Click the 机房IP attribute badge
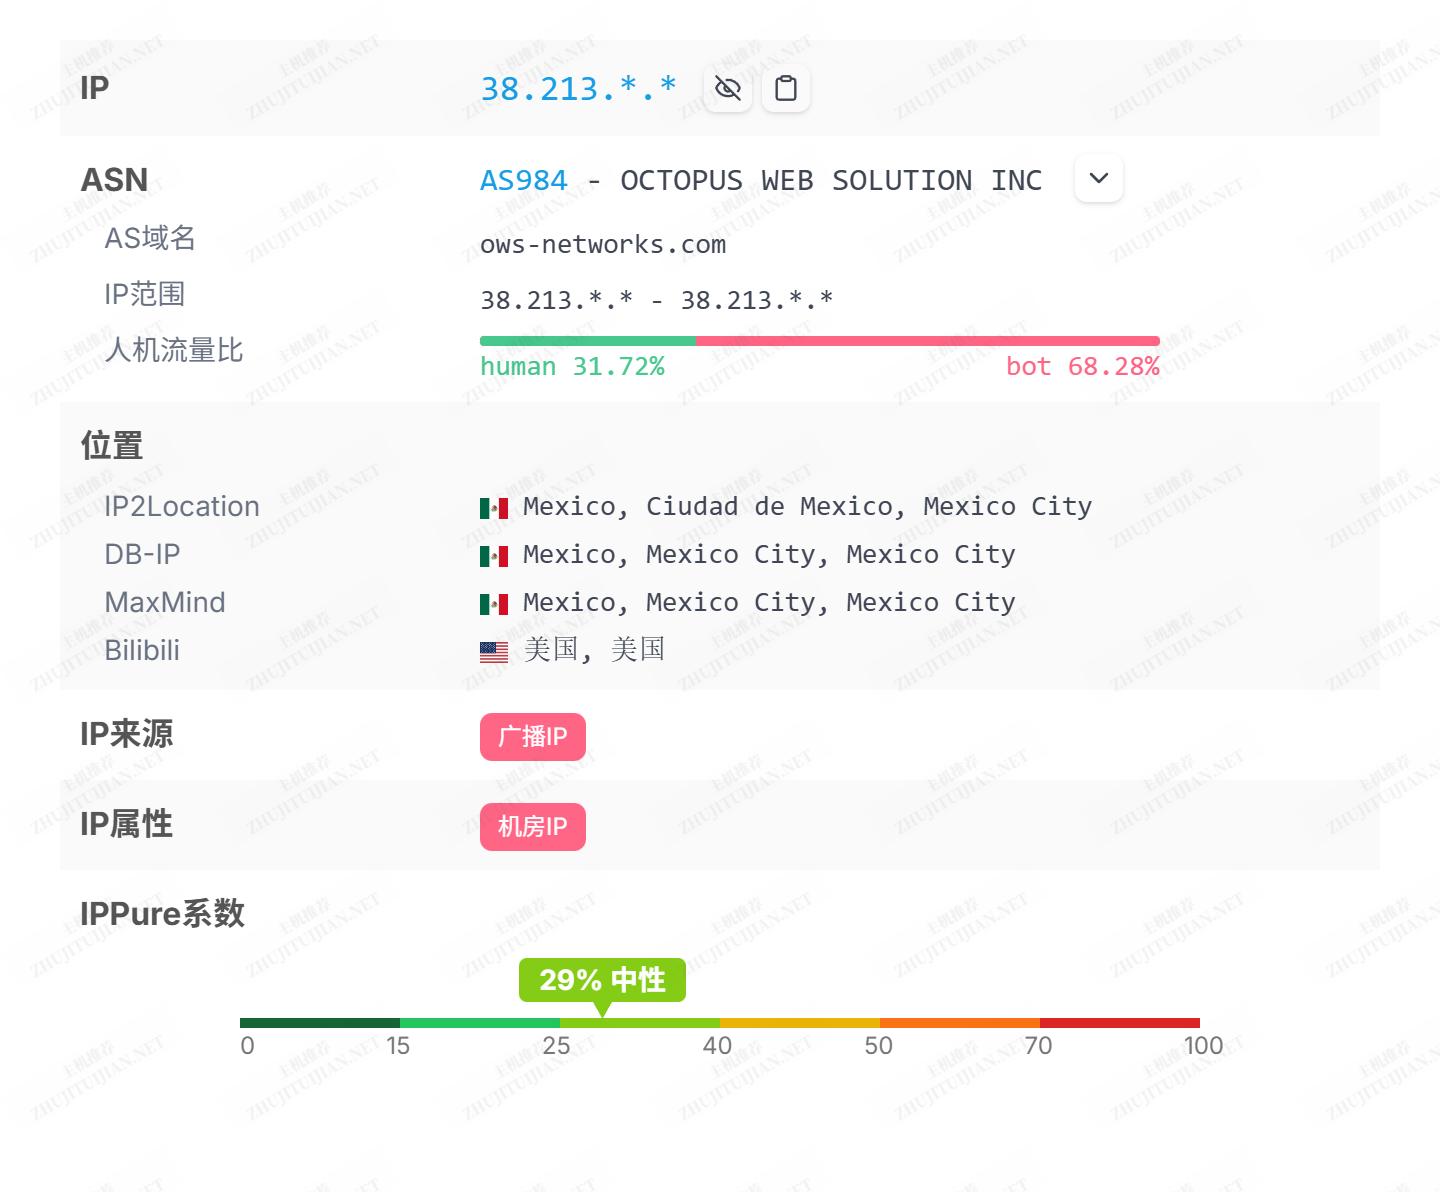The width and height of the screenshot is (1440, 1192). point(532,827)
